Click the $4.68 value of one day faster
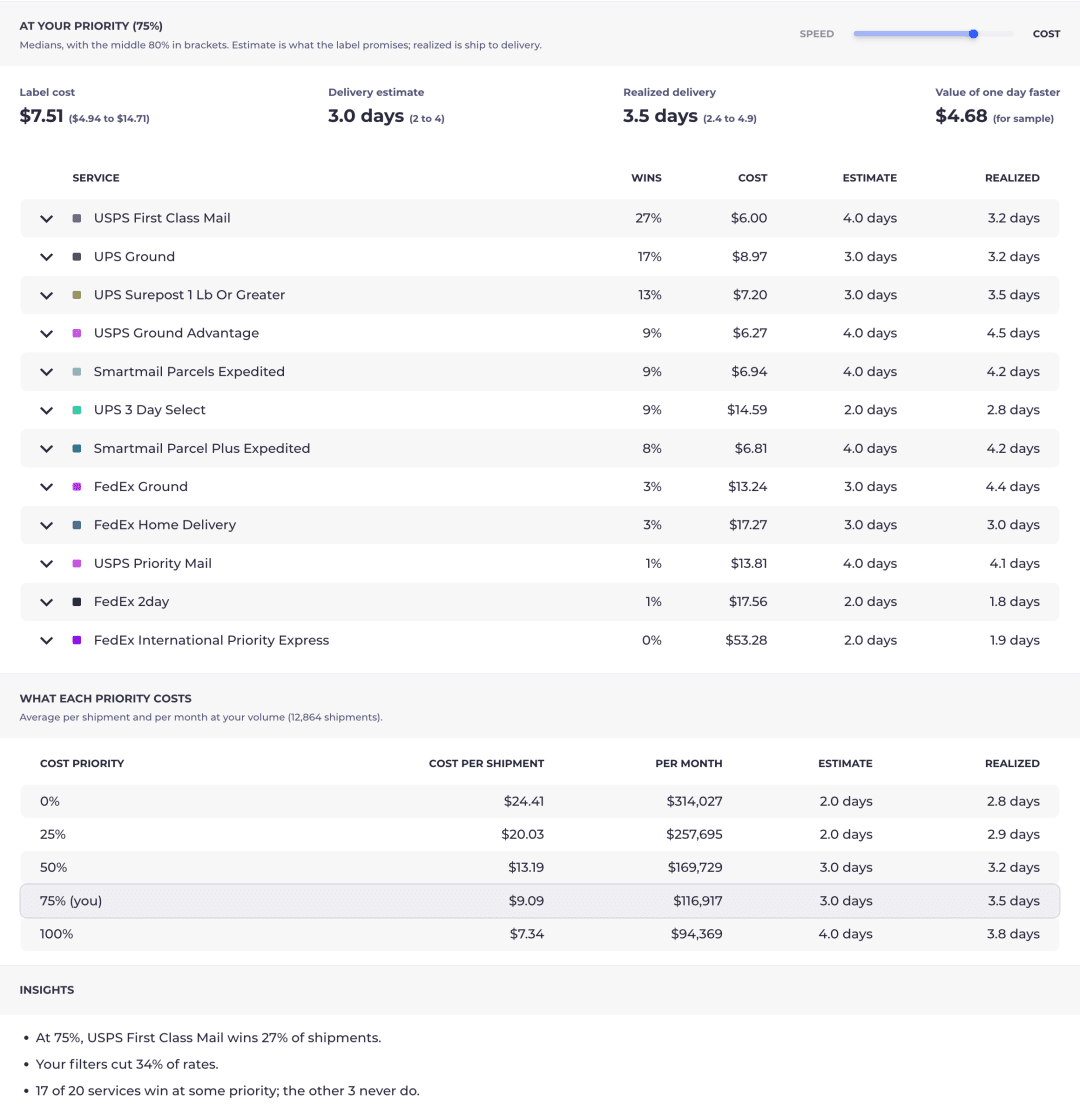1080x1119 pixels. (962, 116)
